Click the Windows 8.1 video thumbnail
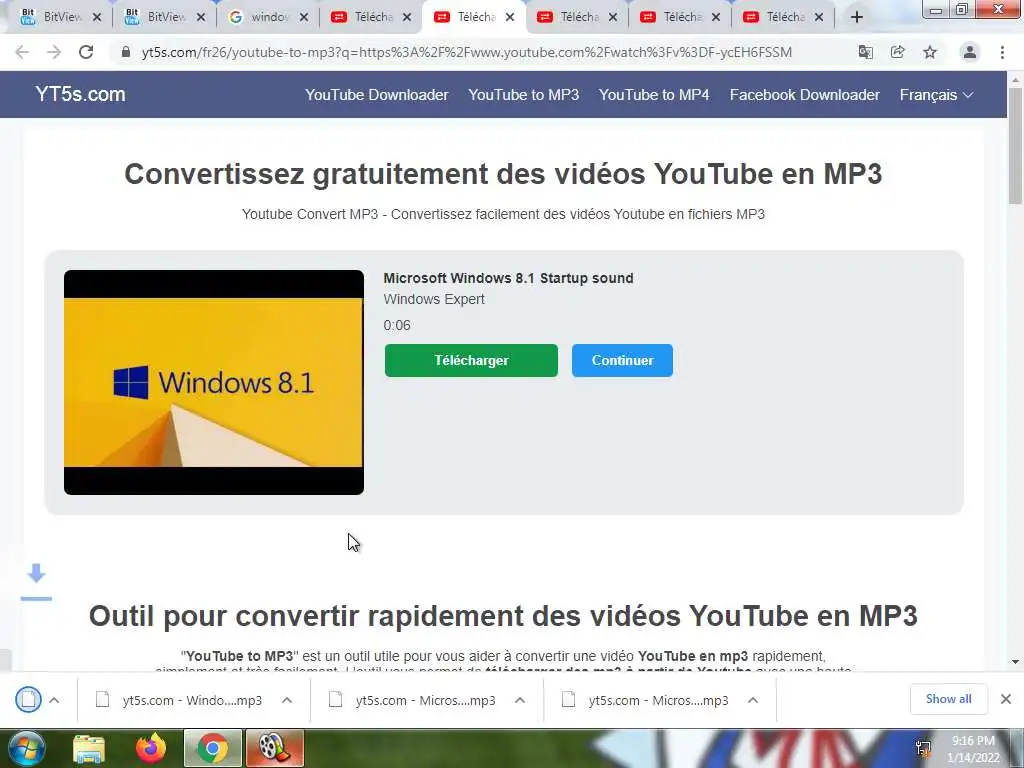Viewport: 1024px width, 768px height. pos(214,382)
